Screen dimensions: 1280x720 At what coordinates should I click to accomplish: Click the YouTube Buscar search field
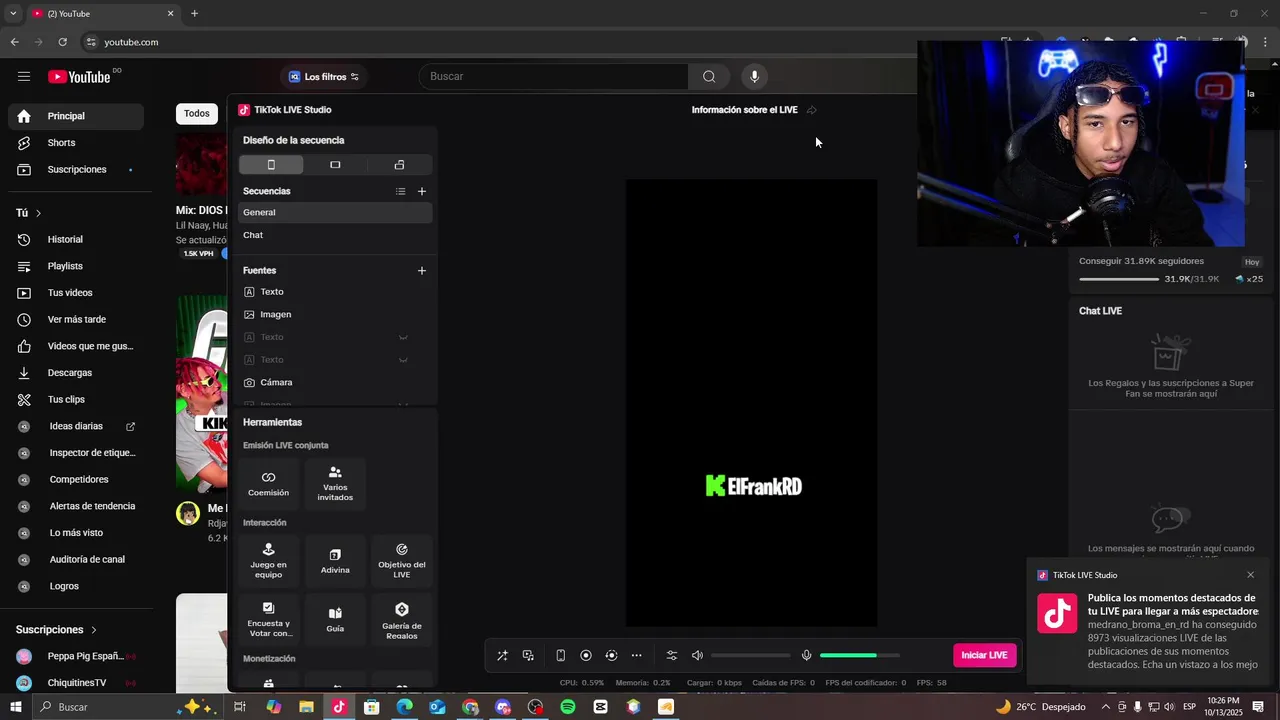555,77
